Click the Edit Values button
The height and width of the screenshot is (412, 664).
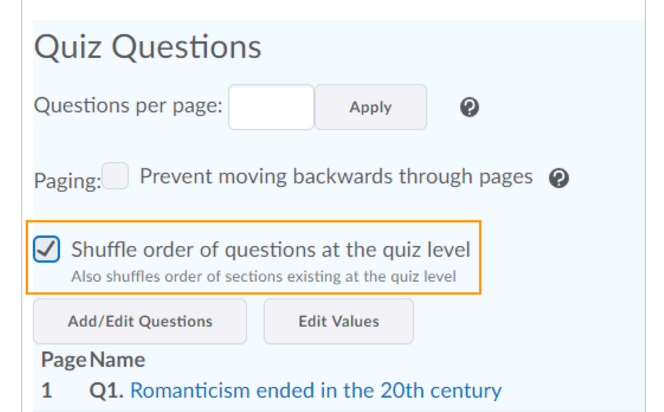[338, 321]
